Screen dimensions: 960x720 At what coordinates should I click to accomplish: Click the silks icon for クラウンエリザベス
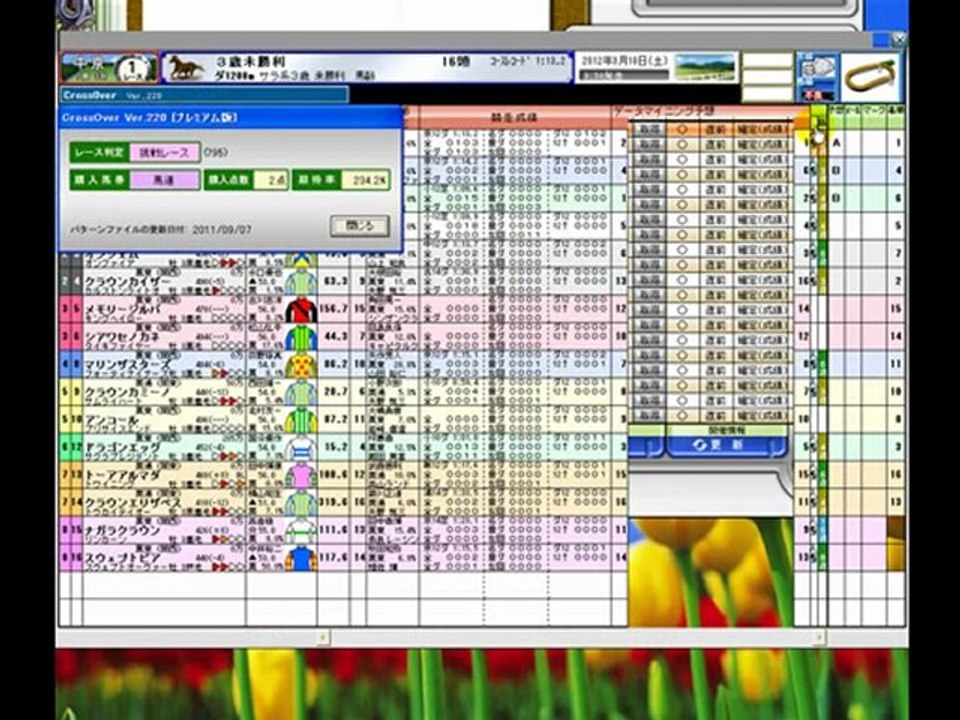[301, 503]
